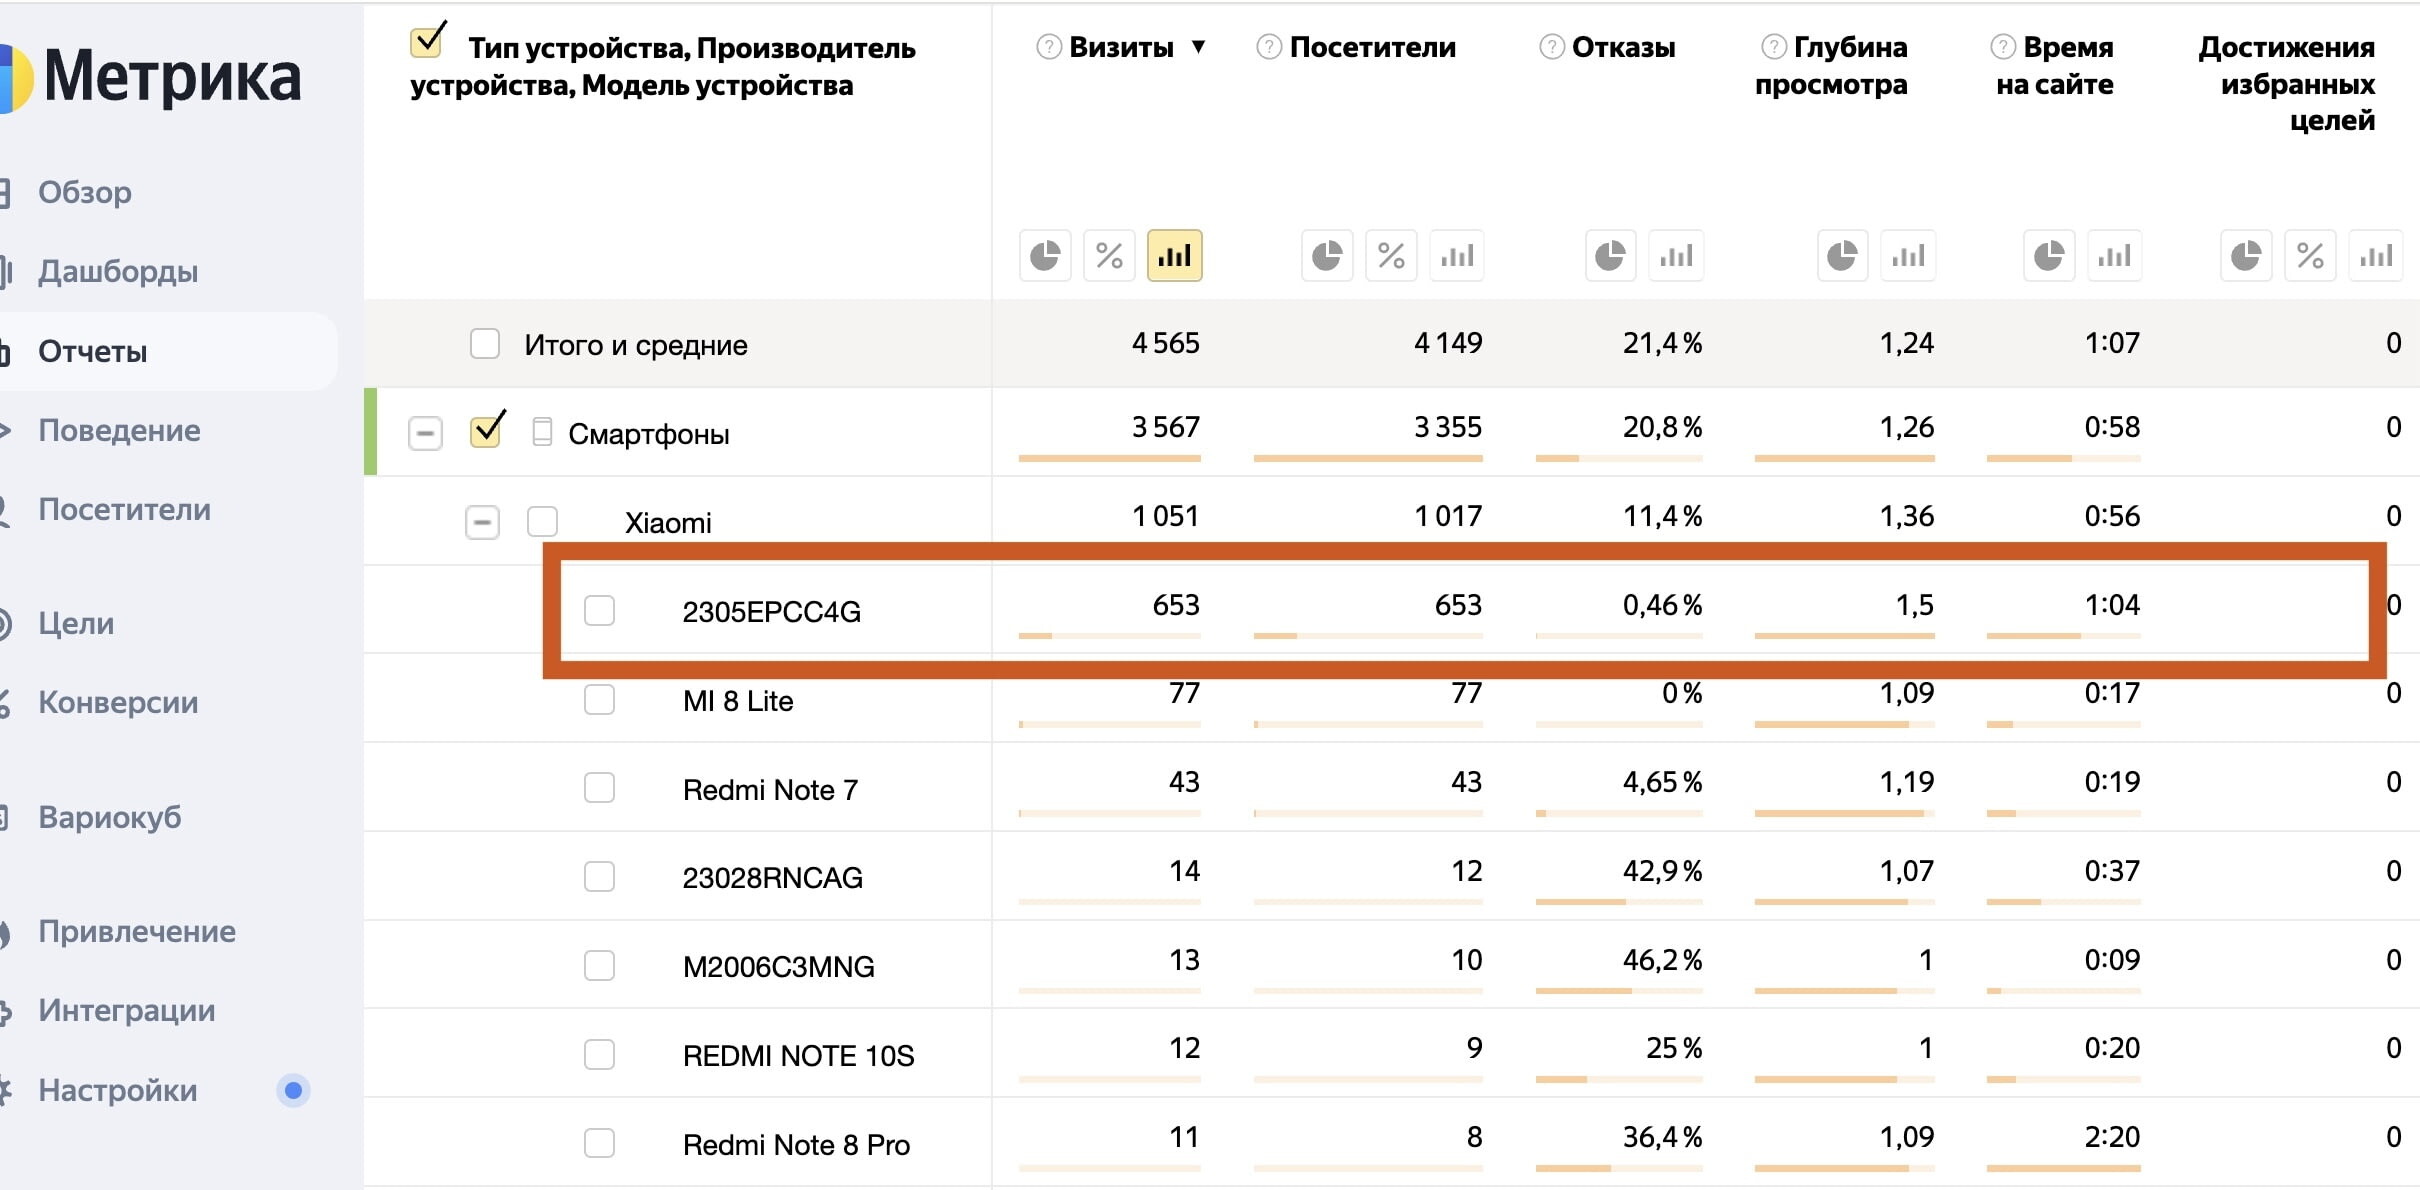Open Привлечение in sidebar
Screen dimensions: 2420x1190
point(137,931)
